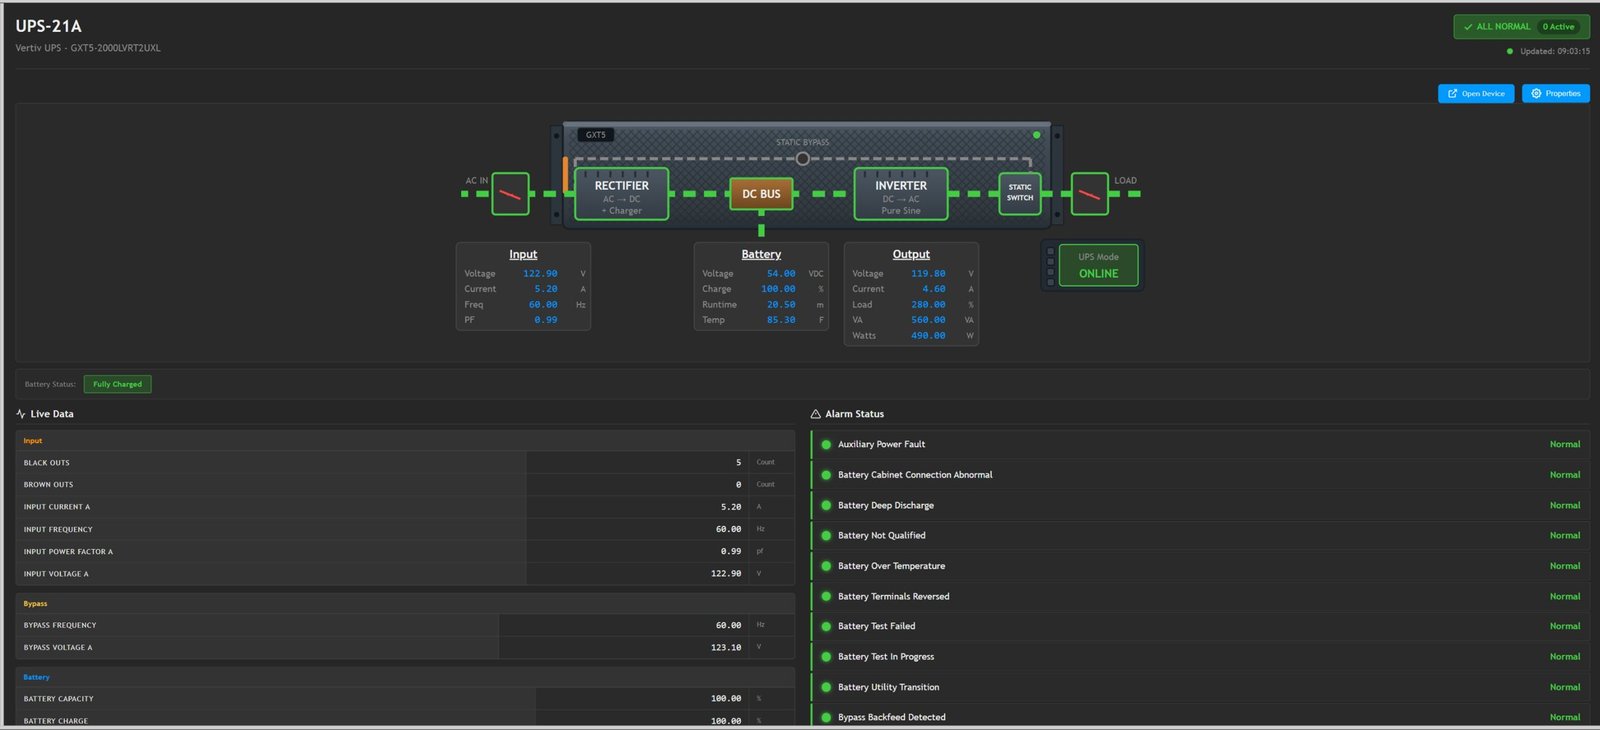Click Battery Cabinet Connection Abnormal status dot
The image size is (1600, 730).
coord(826,475)
